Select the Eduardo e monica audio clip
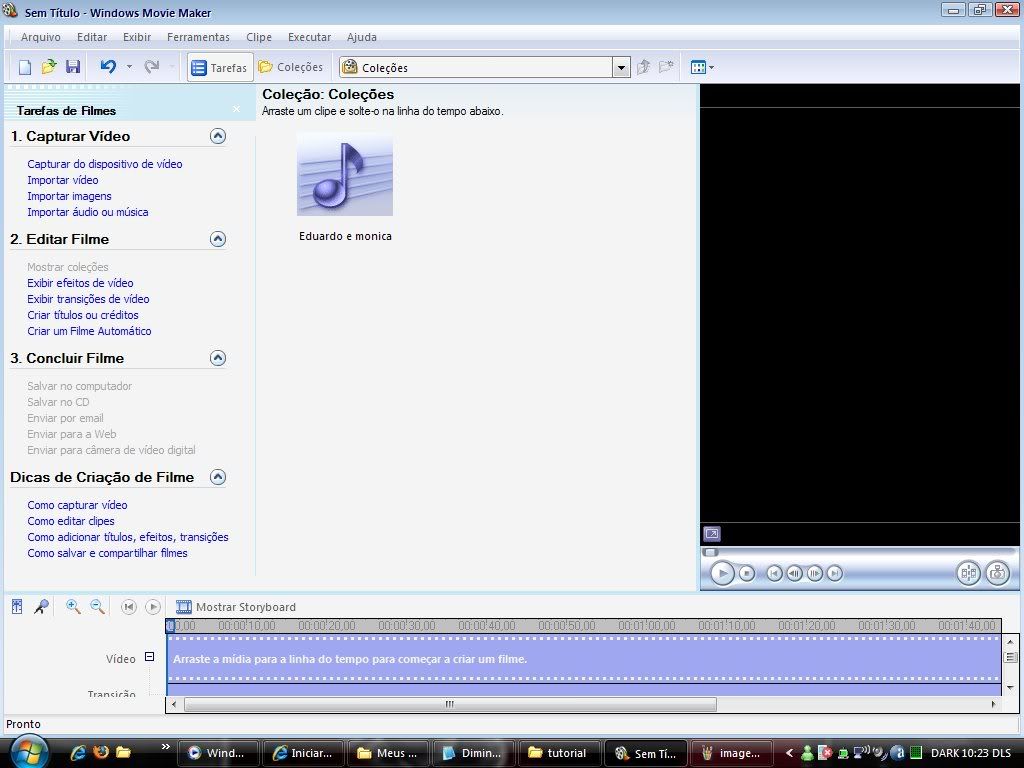This screenshot has height=768, width=1024. click(345, 175)
